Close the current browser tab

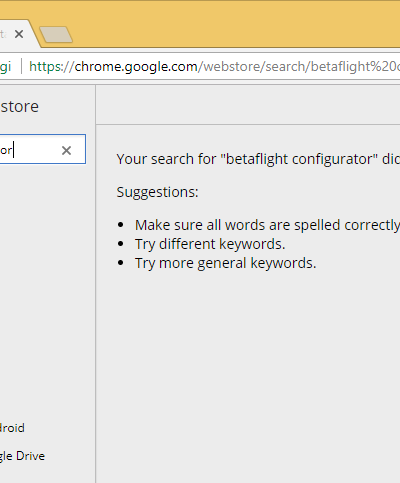[x=19, y=34]
